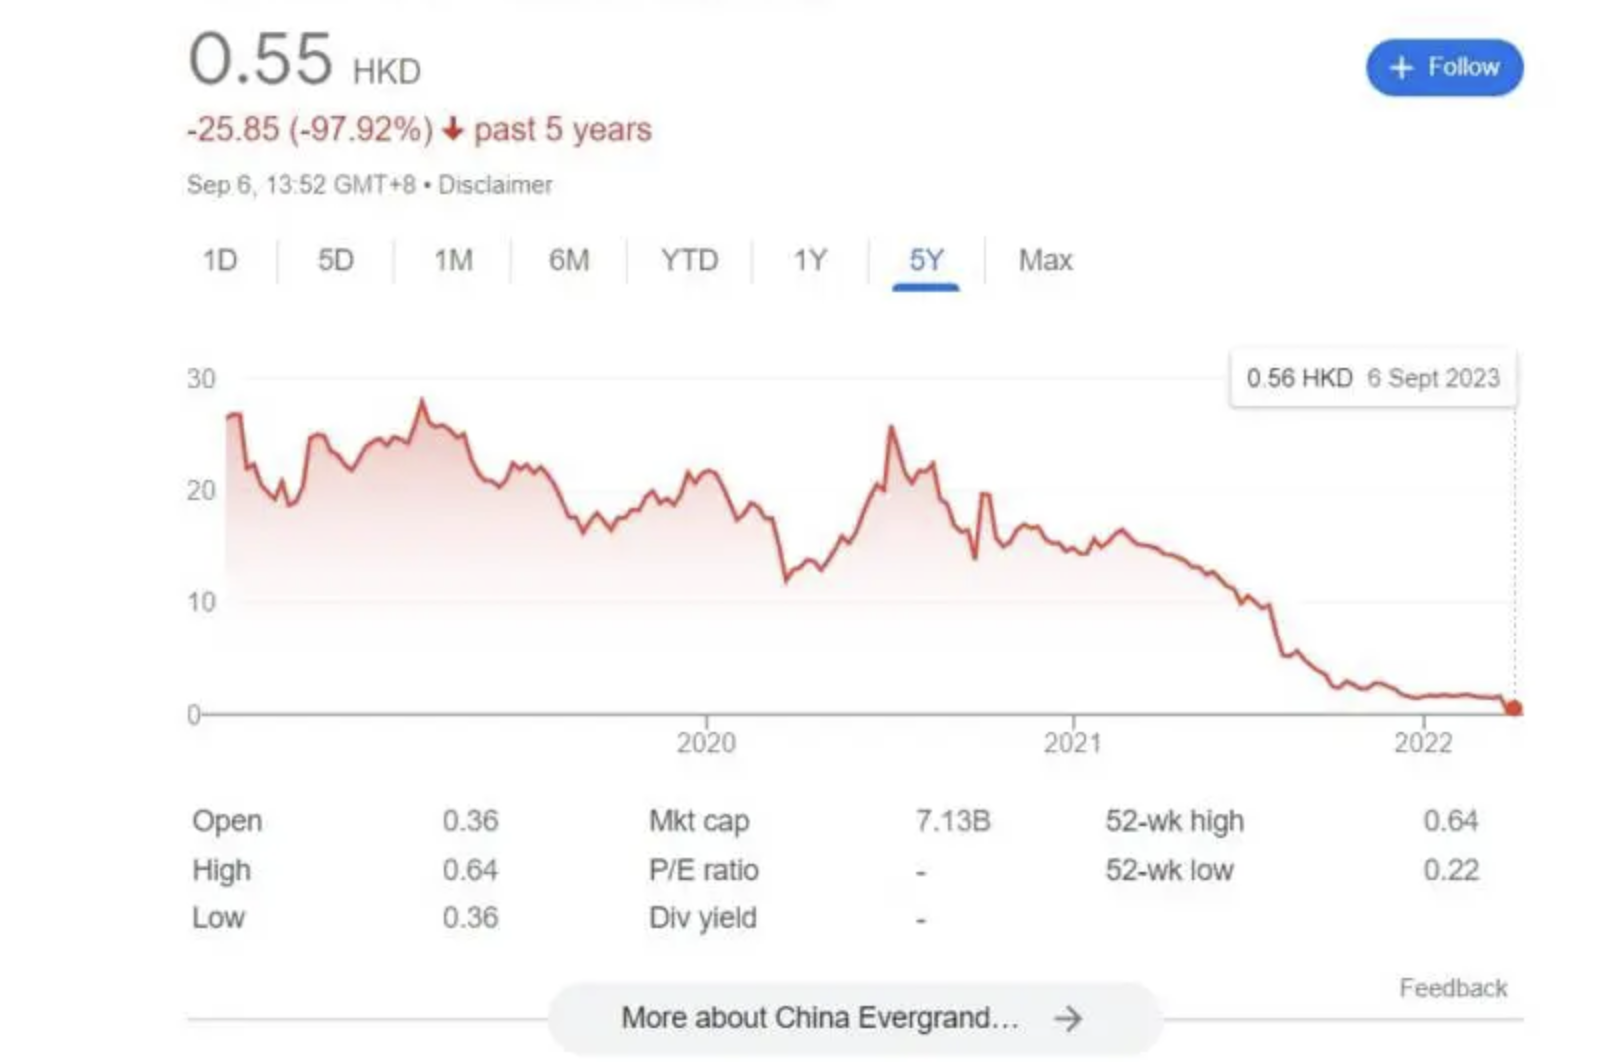1614x1062 pixels.
Task: Click the 2021 axis marker
Action: coord(1073,741)
